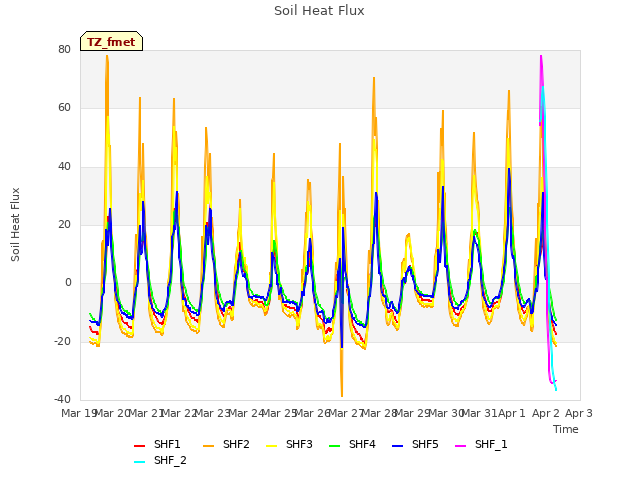Click the Mar 24 x-axis tick label
The height and width of the screenshot is (480, 640).
[246, 413]
